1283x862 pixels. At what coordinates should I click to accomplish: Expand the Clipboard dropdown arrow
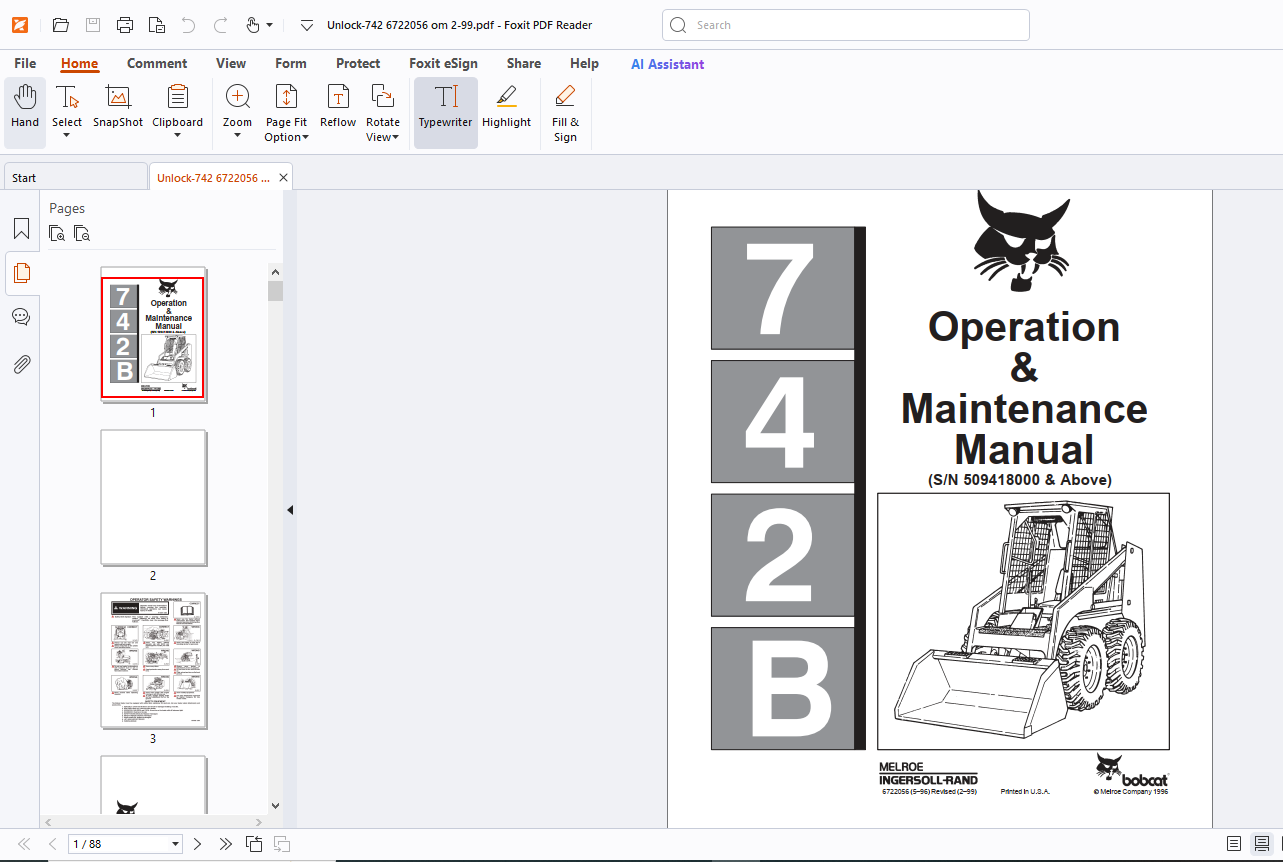[x=178, y=137]
